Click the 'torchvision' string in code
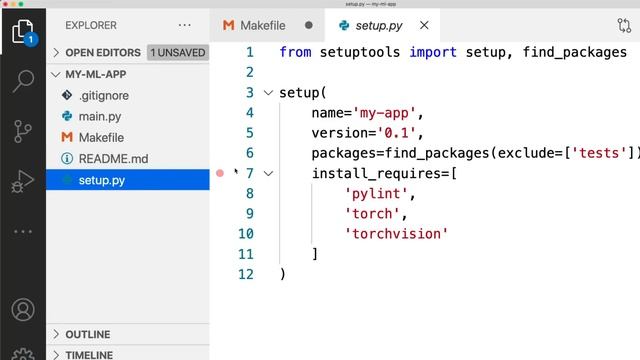 click(x=396, y=234)
